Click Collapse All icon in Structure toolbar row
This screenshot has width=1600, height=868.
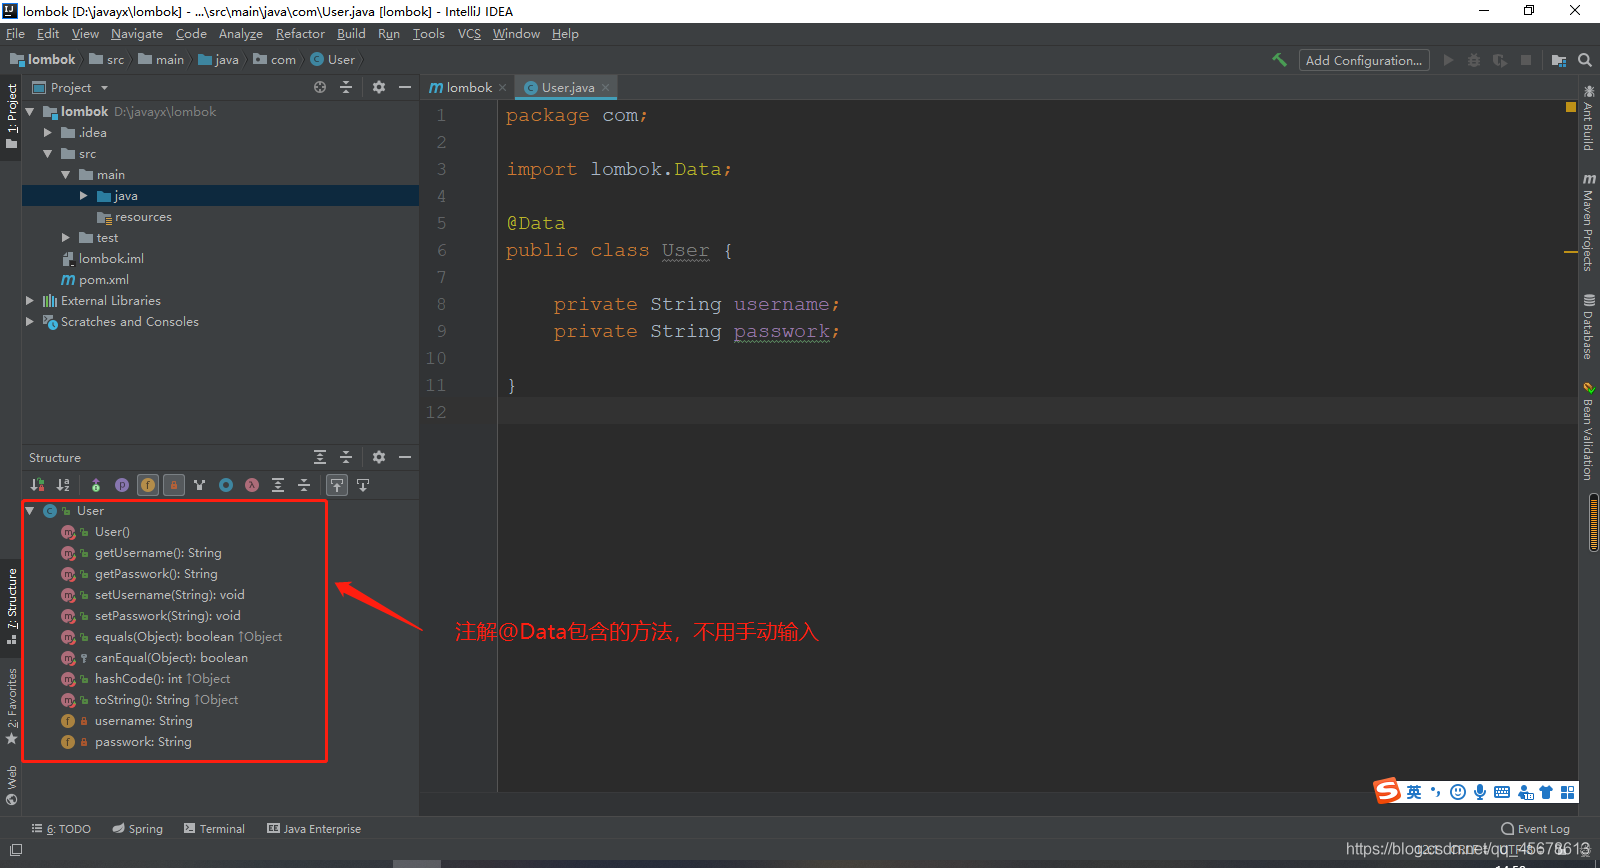(304, 485)
